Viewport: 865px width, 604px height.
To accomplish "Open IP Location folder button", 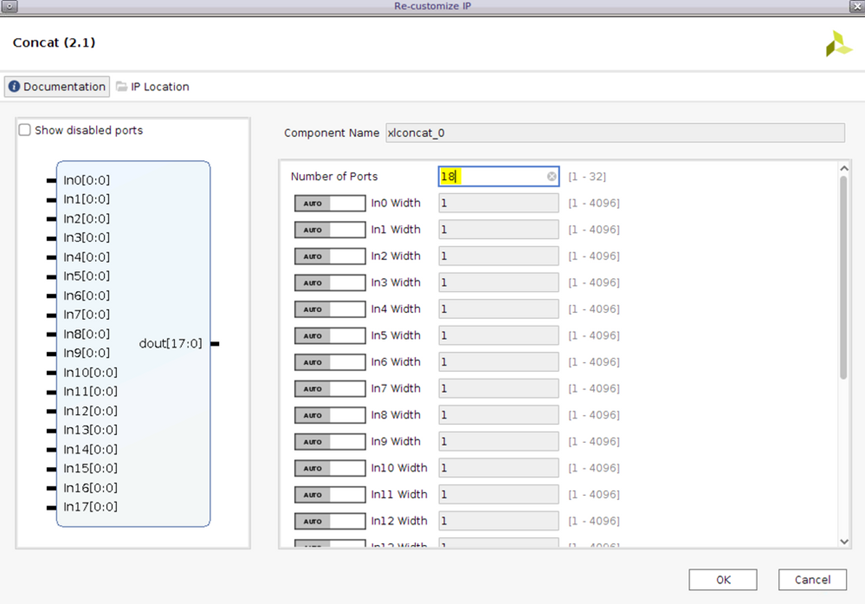I will point(152,87).
